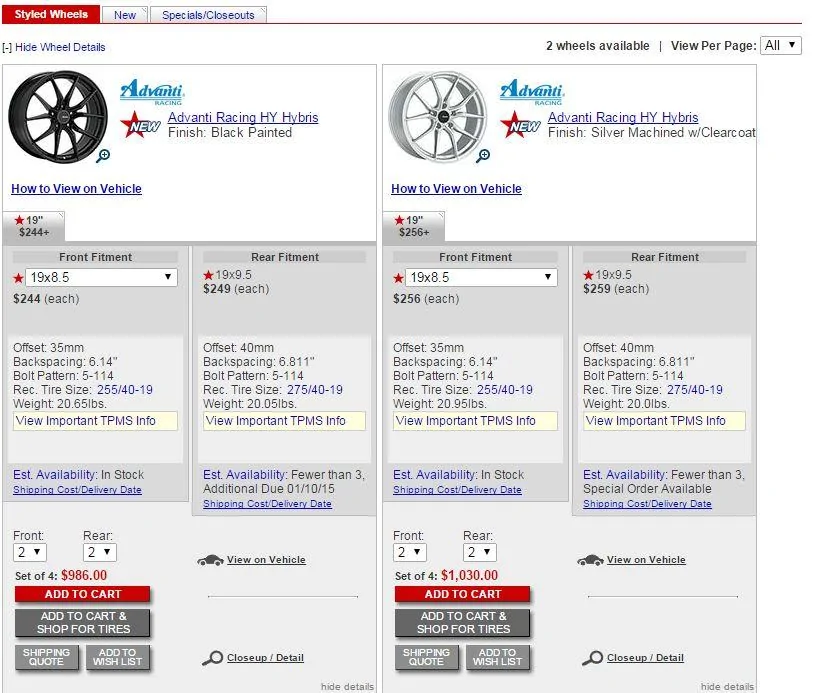827x693 pixels.
Task: Open Closeup / Detail link for silver wheel
Action: tap(645, 658)
